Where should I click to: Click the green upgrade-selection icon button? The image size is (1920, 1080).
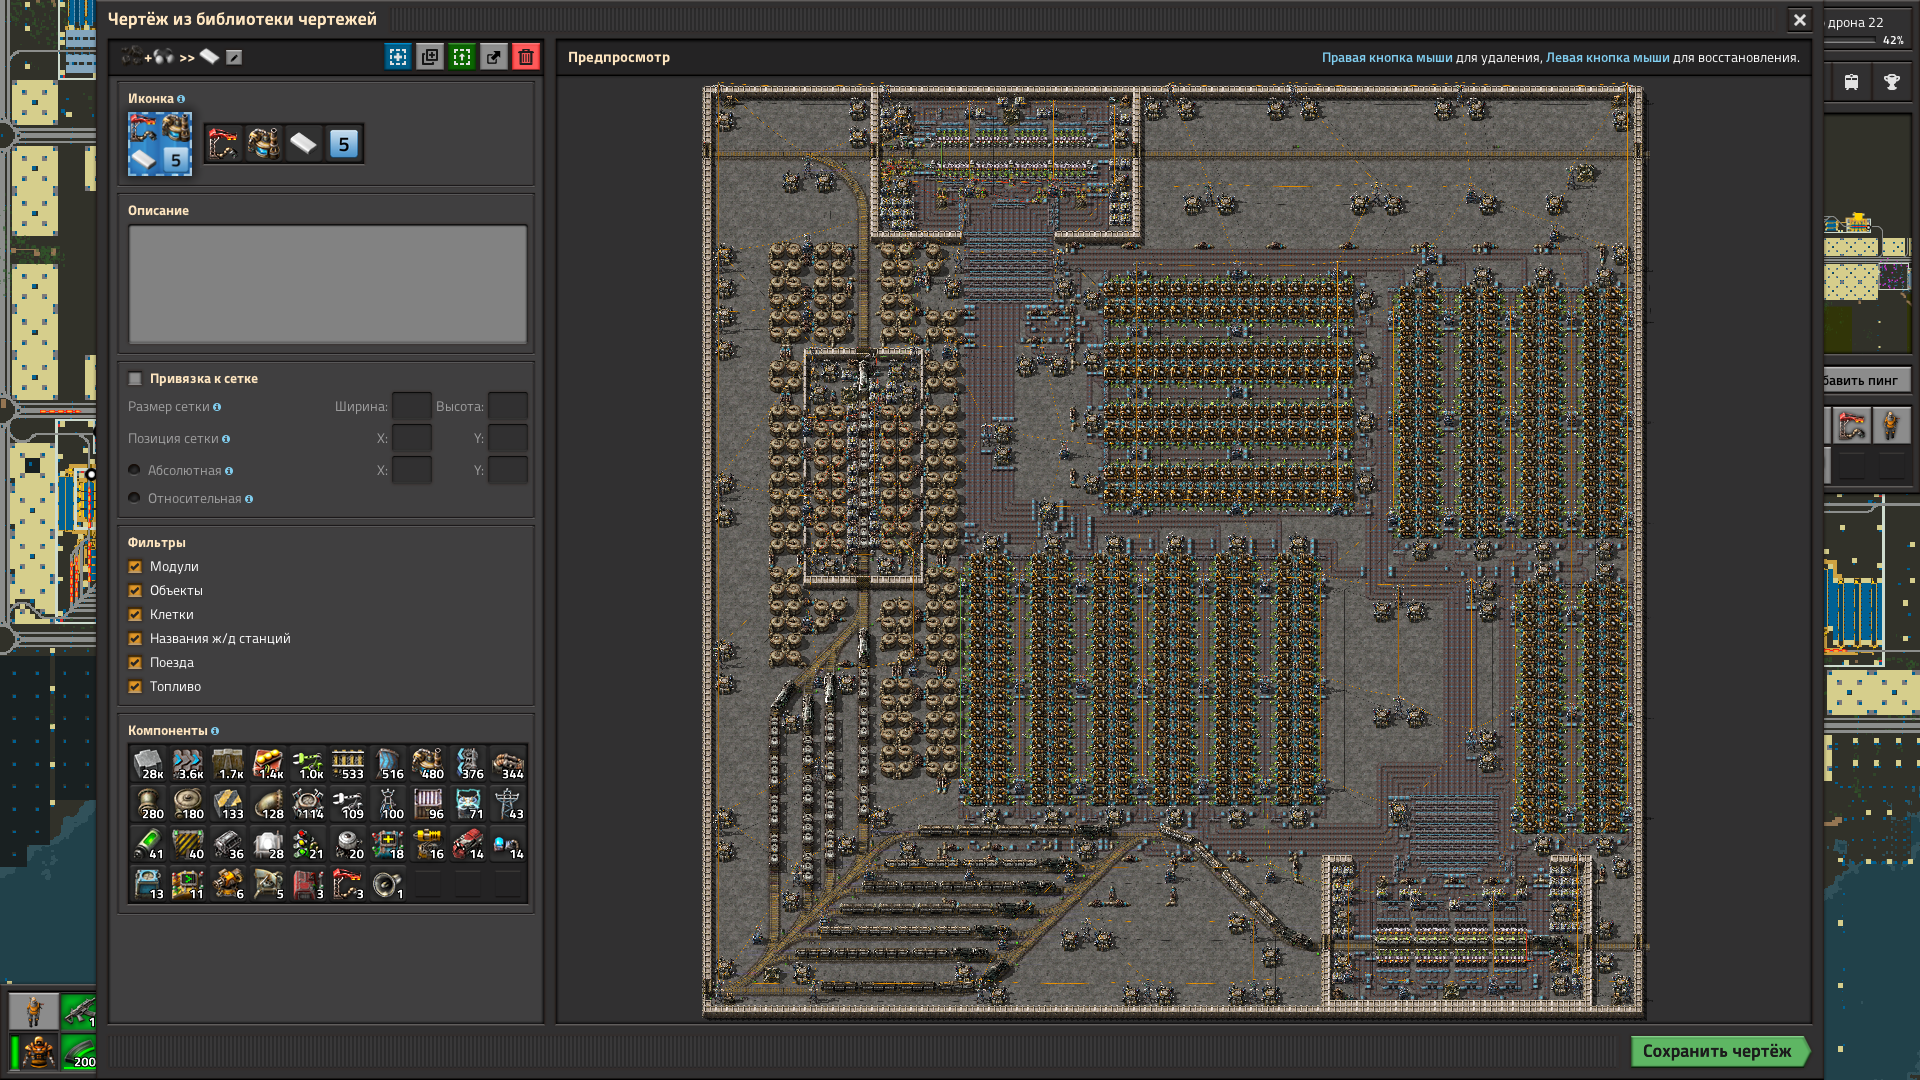click(x=462, y=57)
